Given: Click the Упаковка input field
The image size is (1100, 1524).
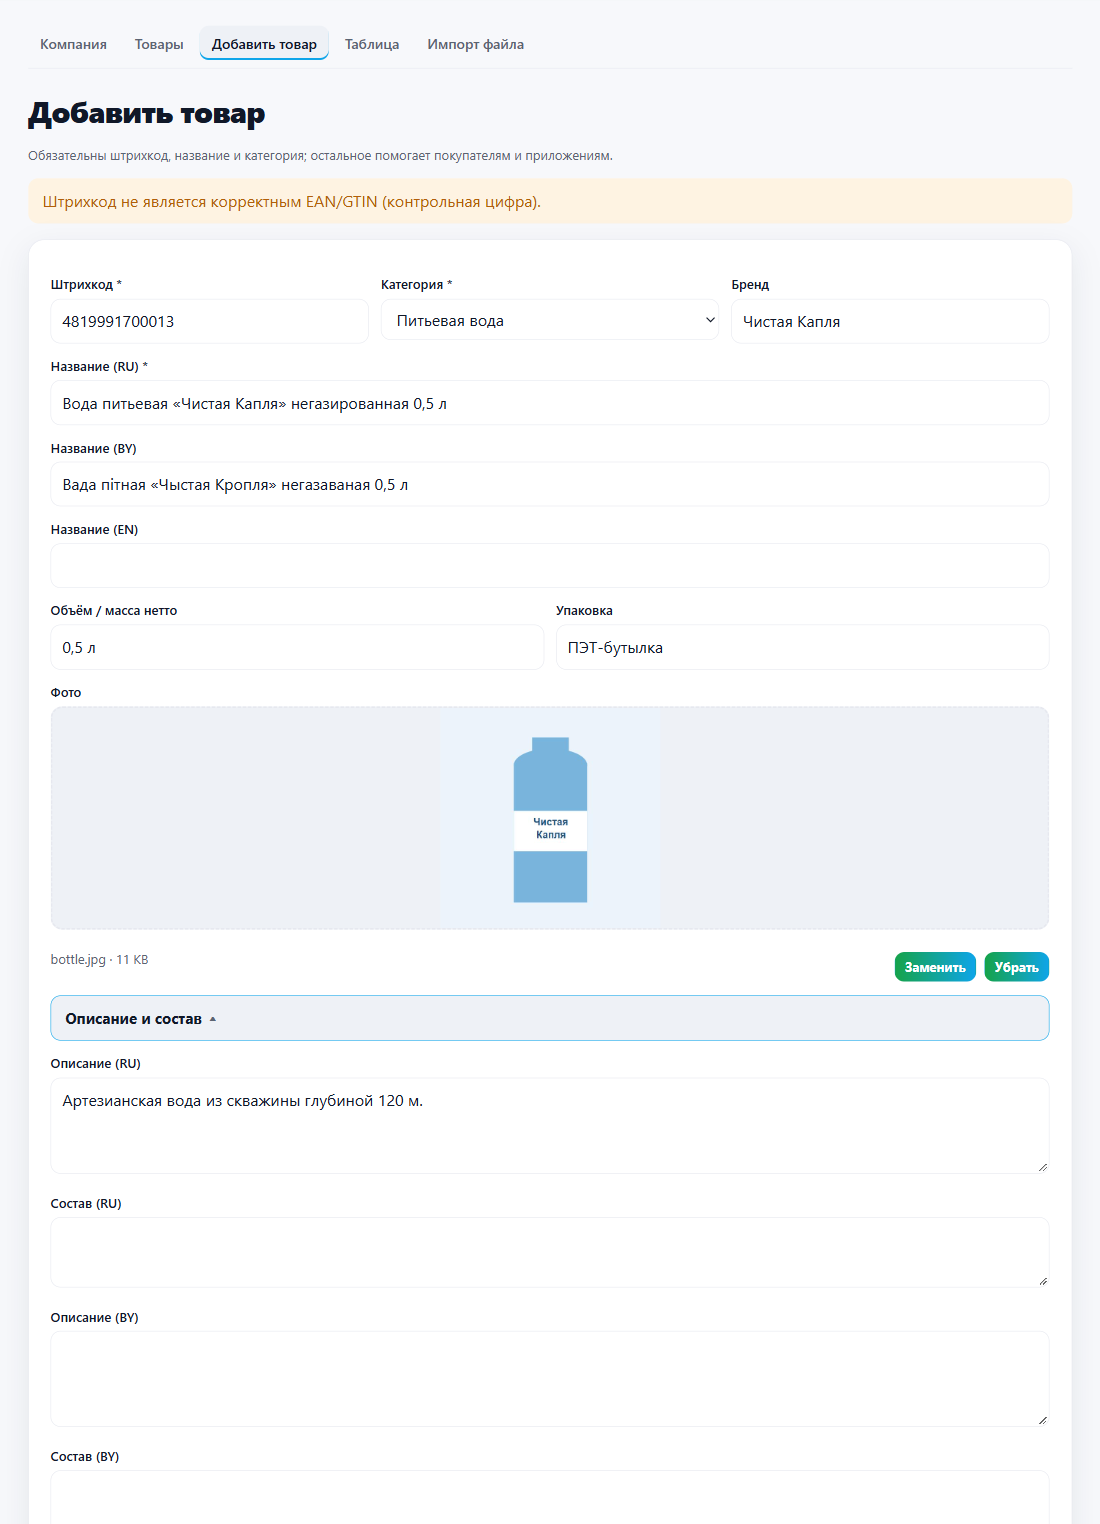Looking at the screenshot, I should tap(802, 647).
